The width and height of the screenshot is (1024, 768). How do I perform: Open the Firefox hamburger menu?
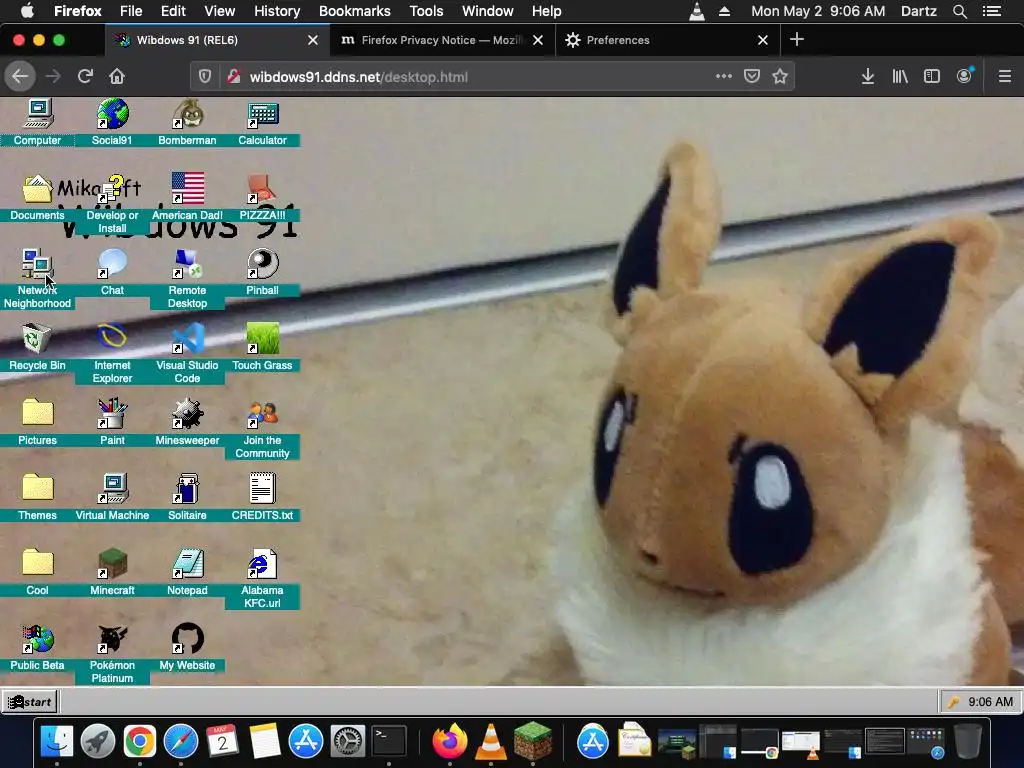(x=1005, y=76)
